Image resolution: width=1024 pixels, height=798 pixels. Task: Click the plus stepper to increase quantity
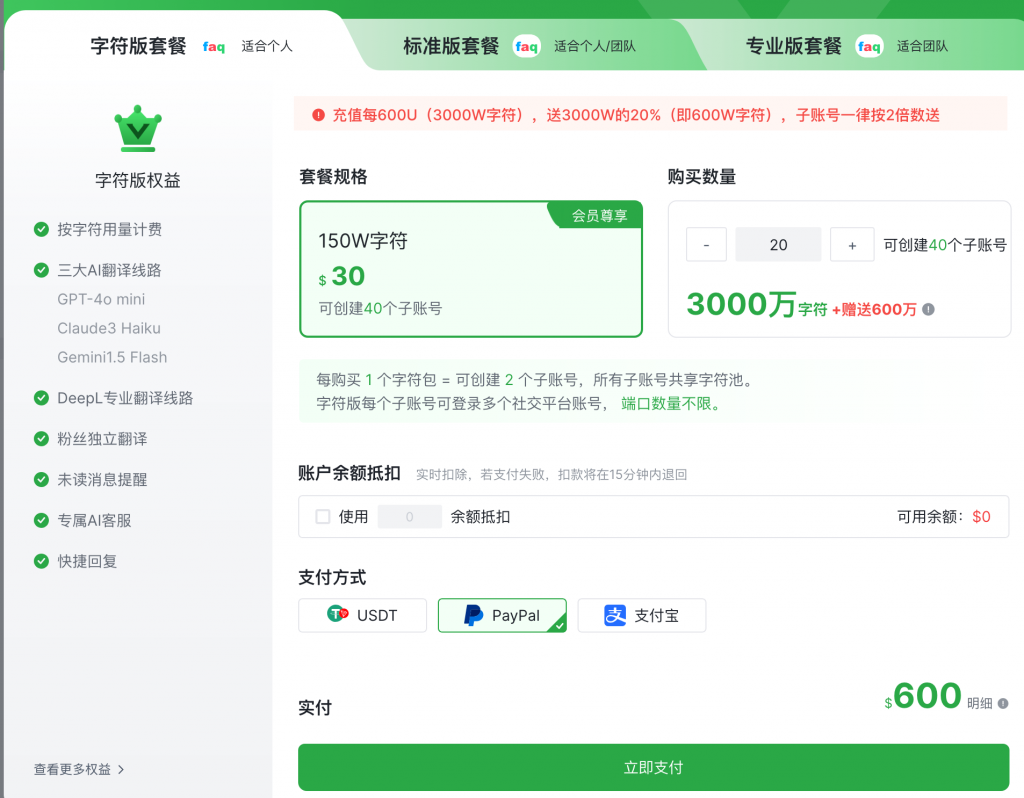pos(851,243)
